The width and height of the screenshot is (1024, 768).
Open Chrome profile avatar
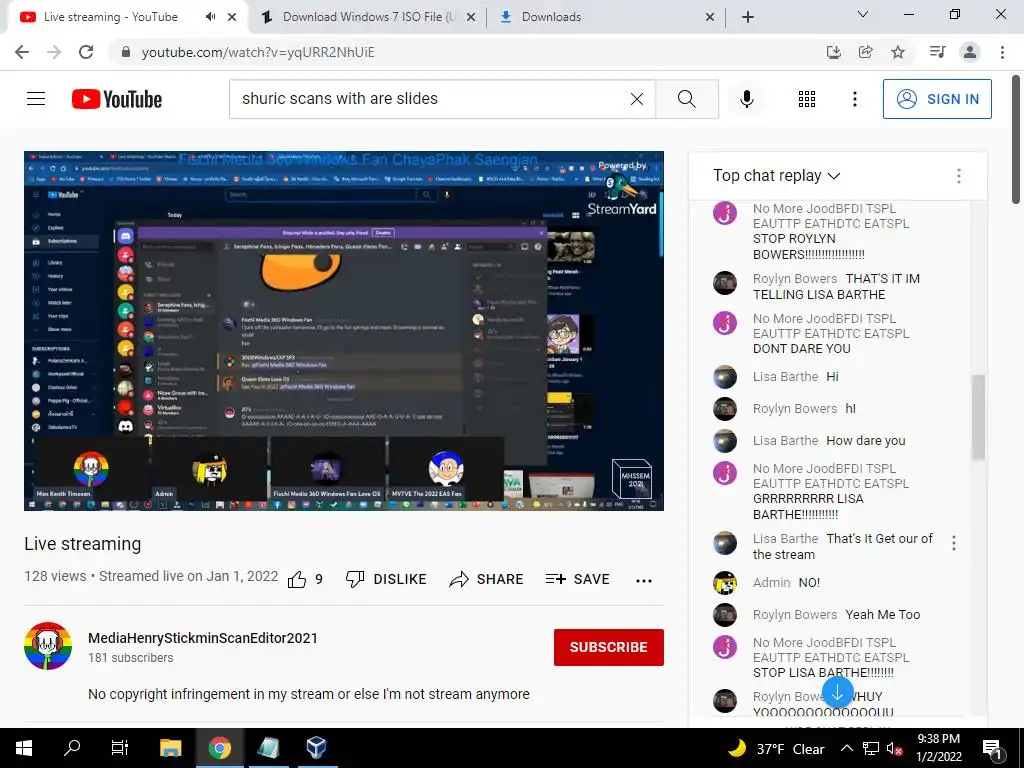click(x=970, y=52)
